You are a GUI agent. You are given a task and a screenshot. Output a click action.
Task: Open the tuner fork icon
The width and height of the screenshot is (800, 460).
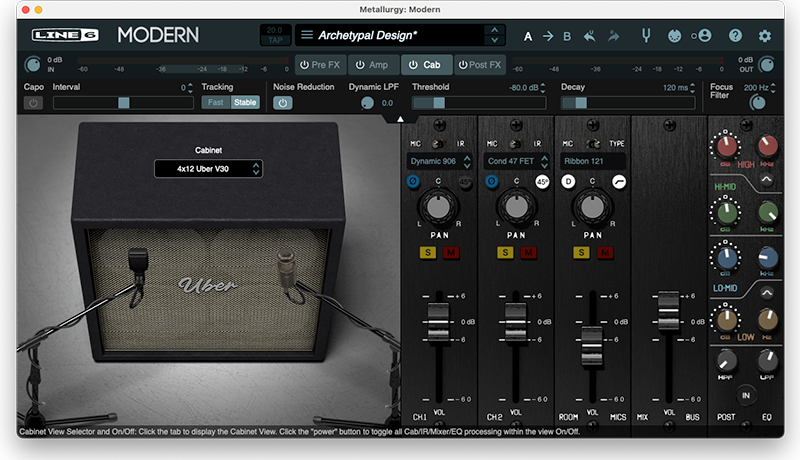(x=646, y=36)
